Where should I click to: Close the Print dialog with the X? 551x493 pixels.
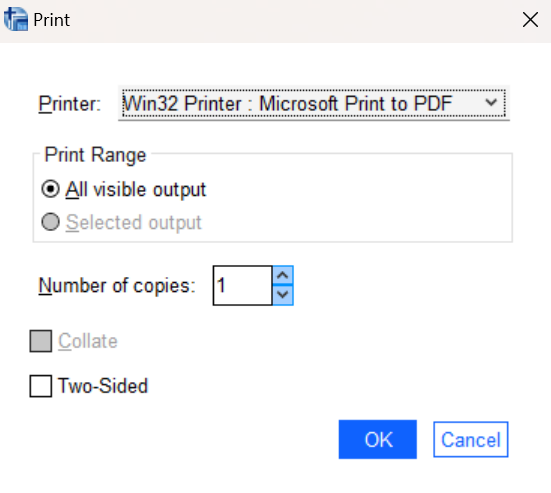(530, 20)
